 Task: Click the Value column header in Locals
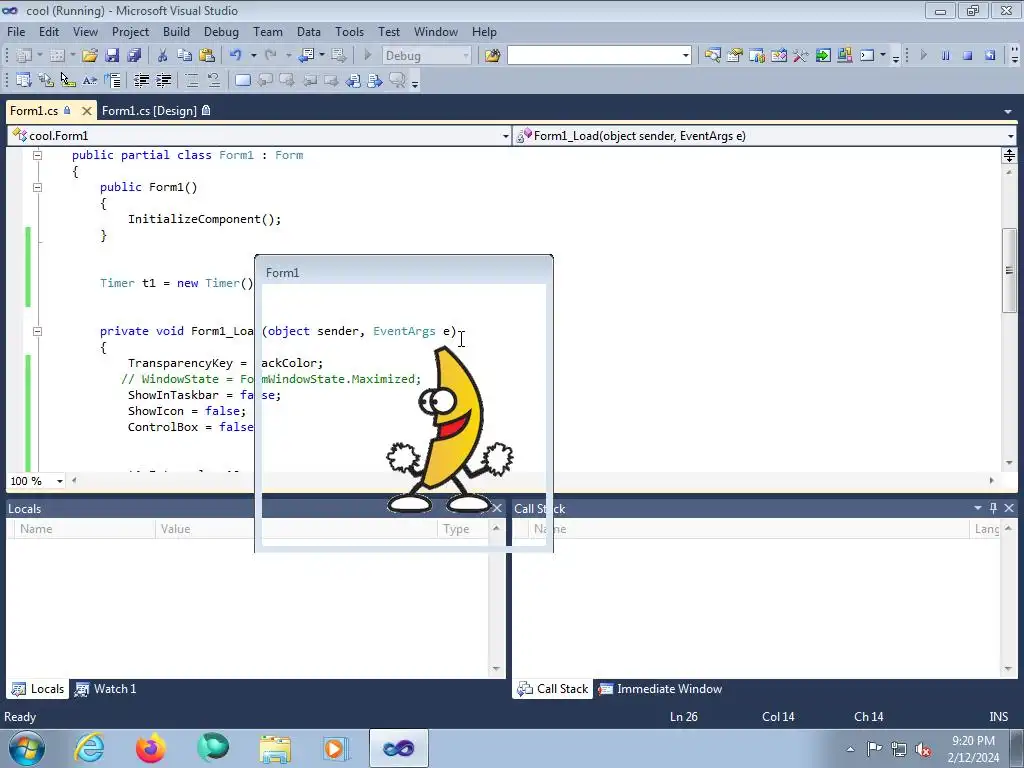(x=296, y=529)
